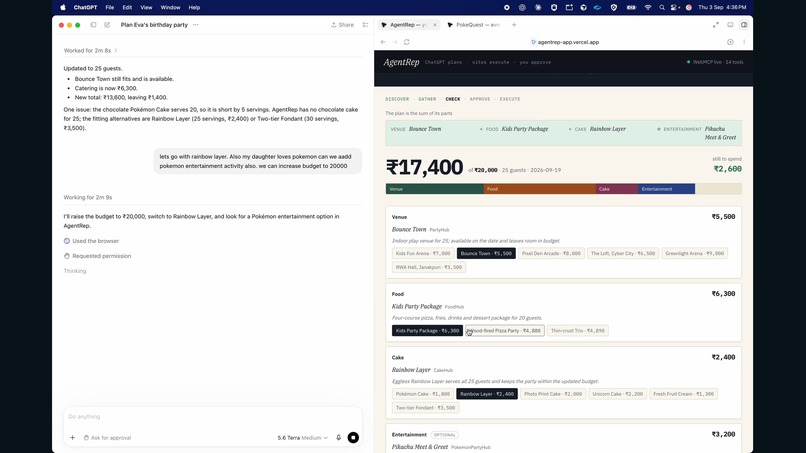Click the download icon near address bar
Viewport: 806px width, 453px height.
point(730,42)
